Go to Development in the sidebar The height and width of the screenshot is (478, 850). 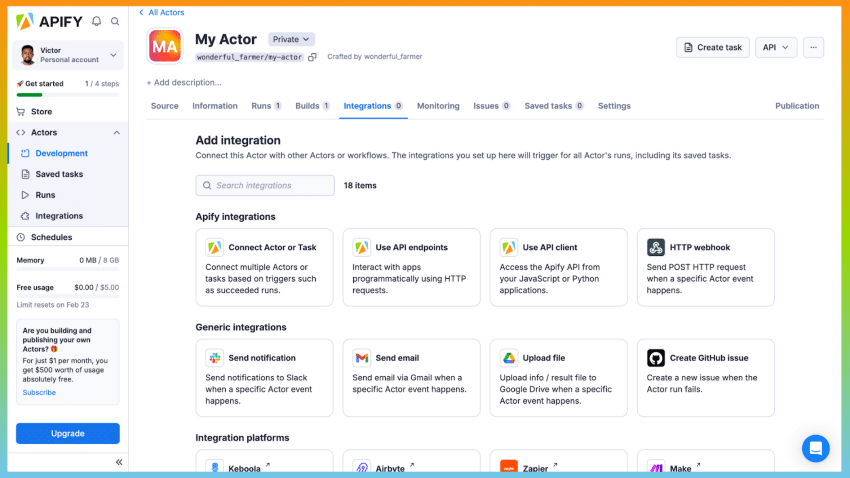[x=68, y=153]
